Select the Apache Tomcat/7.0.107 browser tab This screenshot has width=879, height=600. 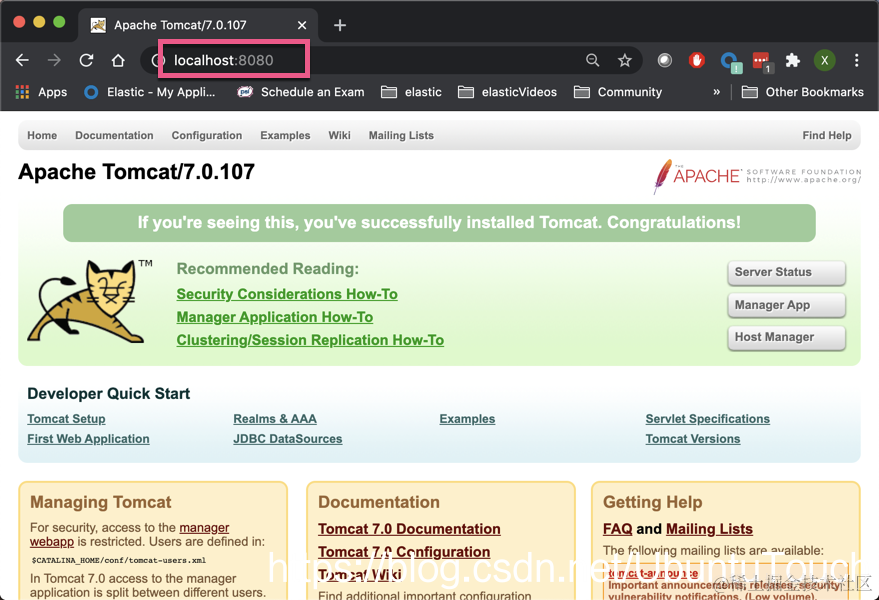pos(198,25)
